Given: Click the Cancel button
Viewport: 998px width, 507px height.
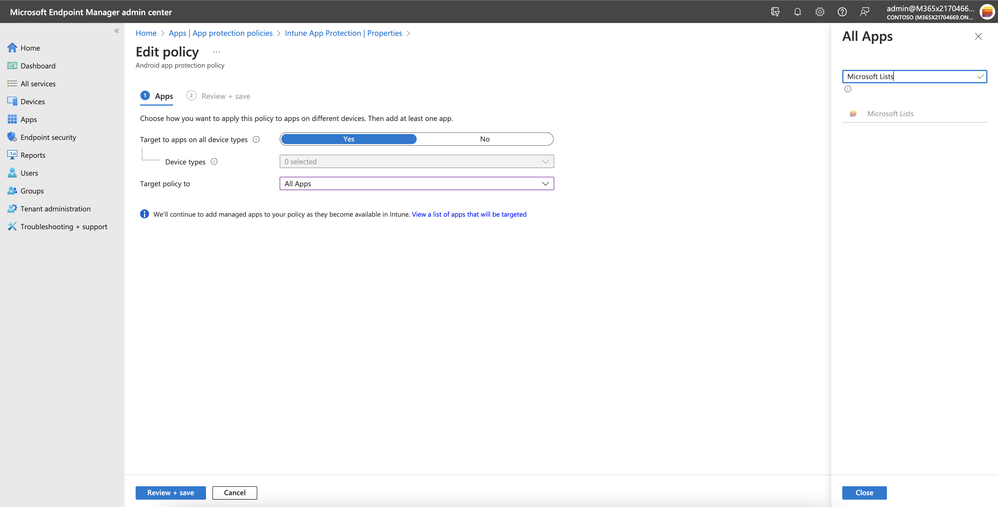Looking at the screenshot, I should pos(235,493).
